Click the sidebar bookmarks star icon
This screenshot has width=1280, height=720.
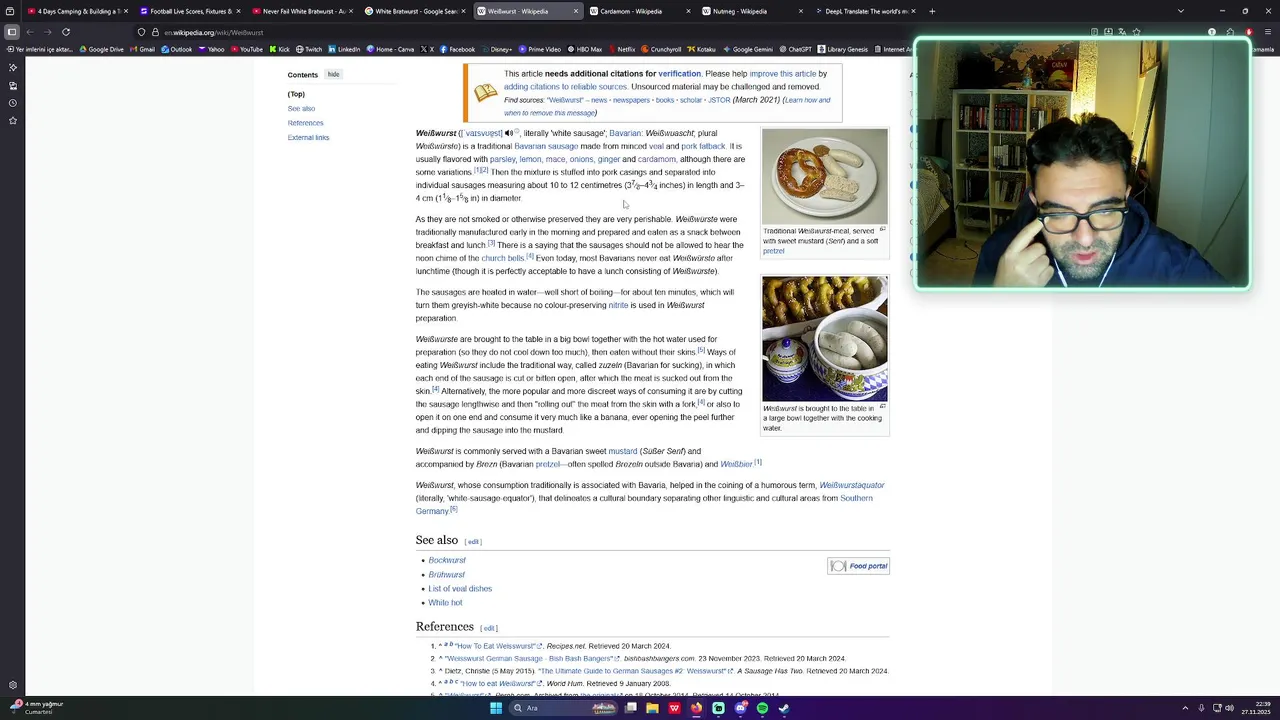(12, 120)
